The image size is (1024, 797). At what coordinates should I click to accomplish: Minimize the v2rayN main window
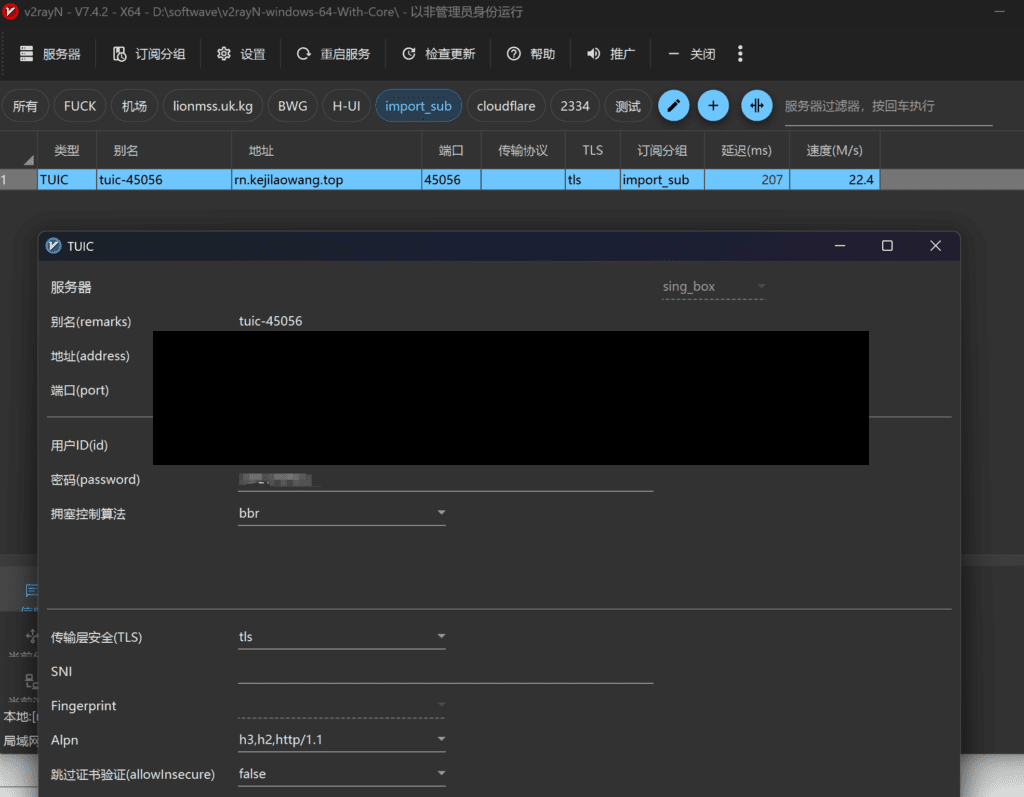[999, 12]
